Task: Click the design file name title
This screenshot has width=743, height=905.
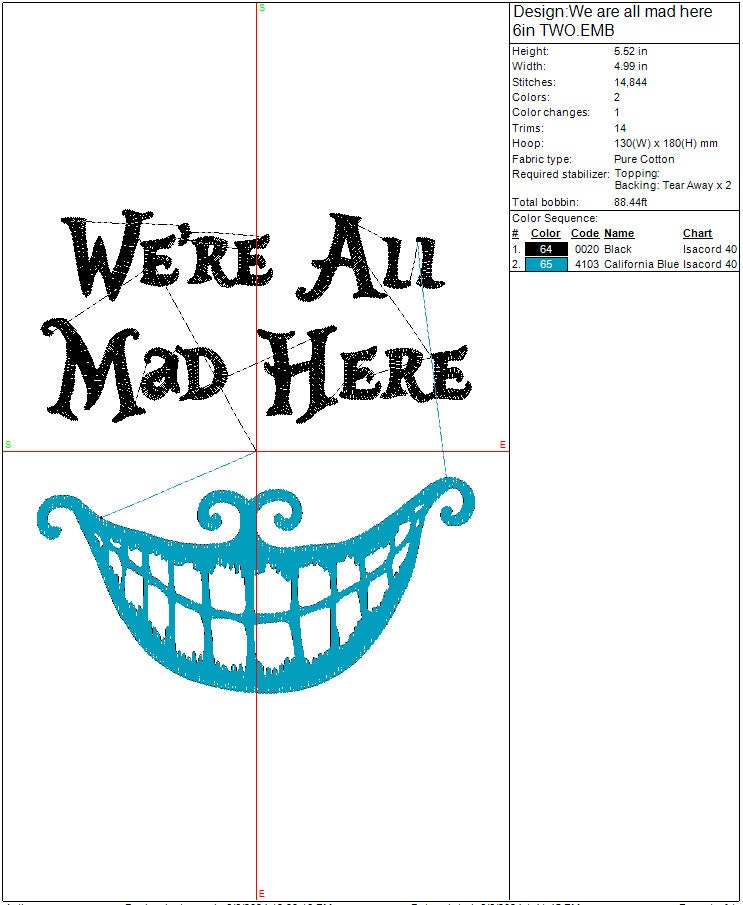Action: pos(612,21)
